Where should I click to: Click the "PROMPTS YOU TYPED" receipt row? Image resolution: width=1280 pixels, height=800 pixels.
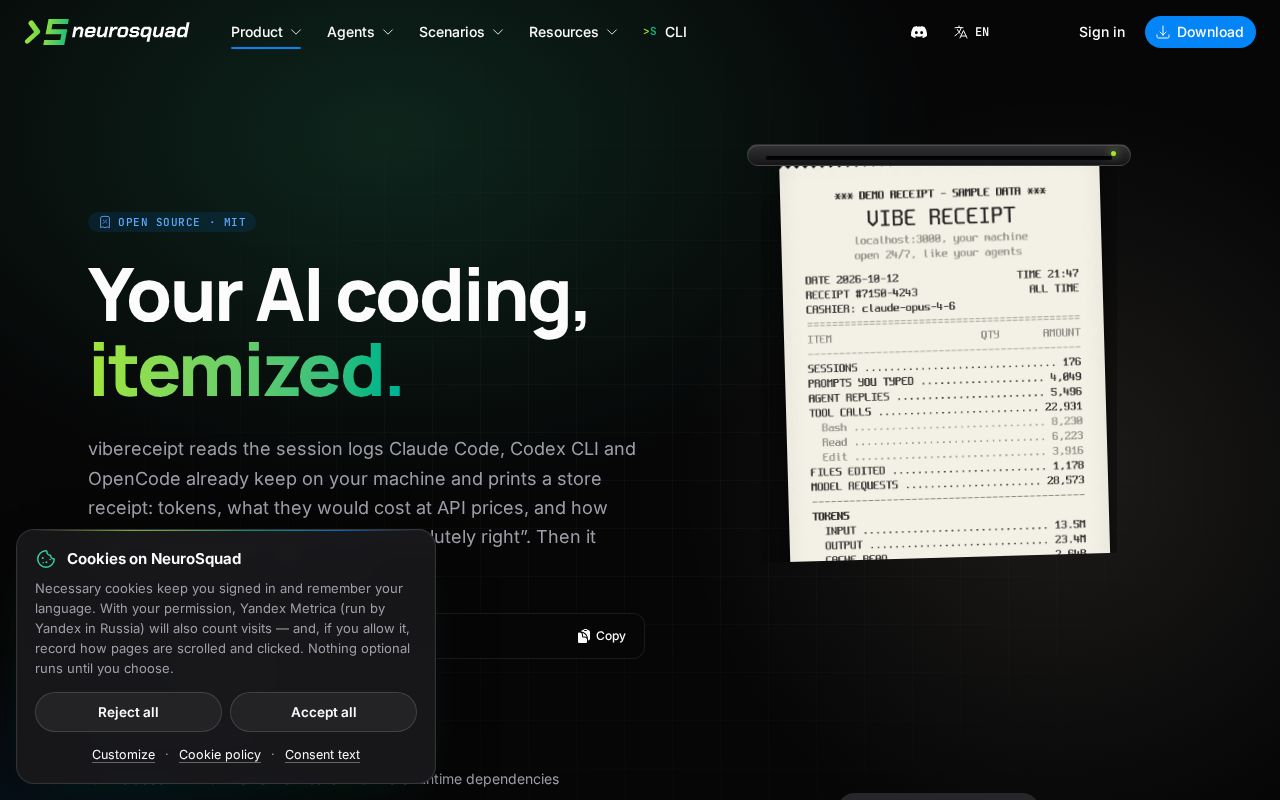(944, 380)
